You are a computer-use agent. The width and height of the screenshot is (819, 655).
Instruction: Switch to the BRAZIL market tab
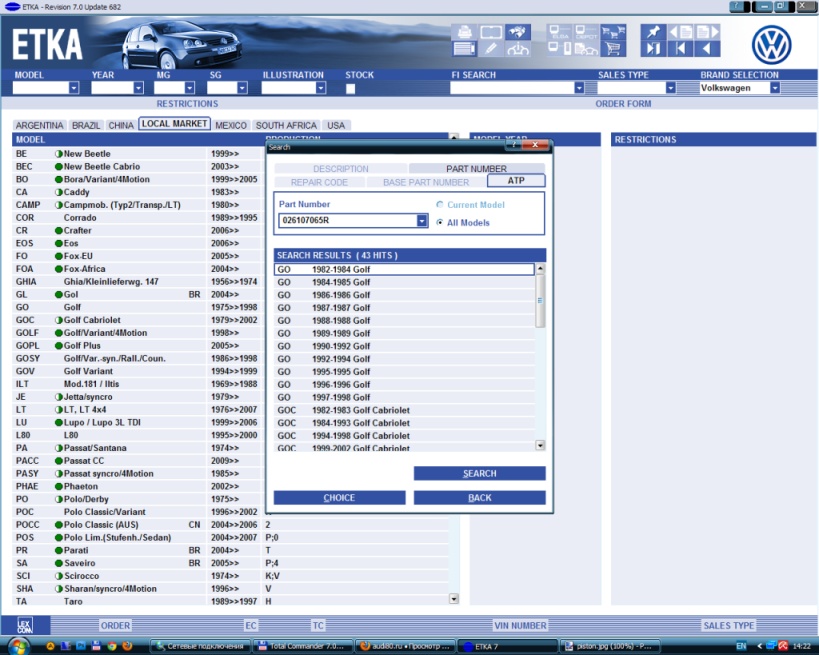click(86, 125)
